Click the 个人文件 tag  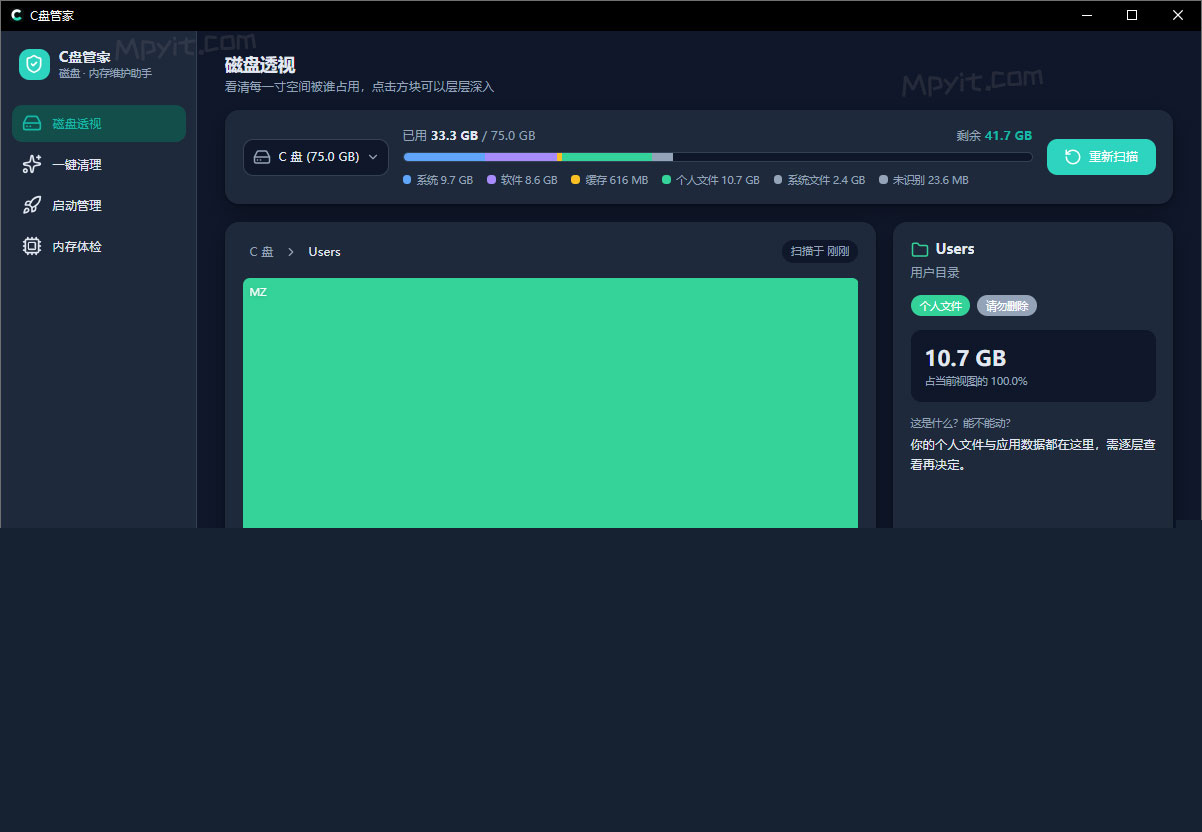pyautogui.click(x=940, y=306)
